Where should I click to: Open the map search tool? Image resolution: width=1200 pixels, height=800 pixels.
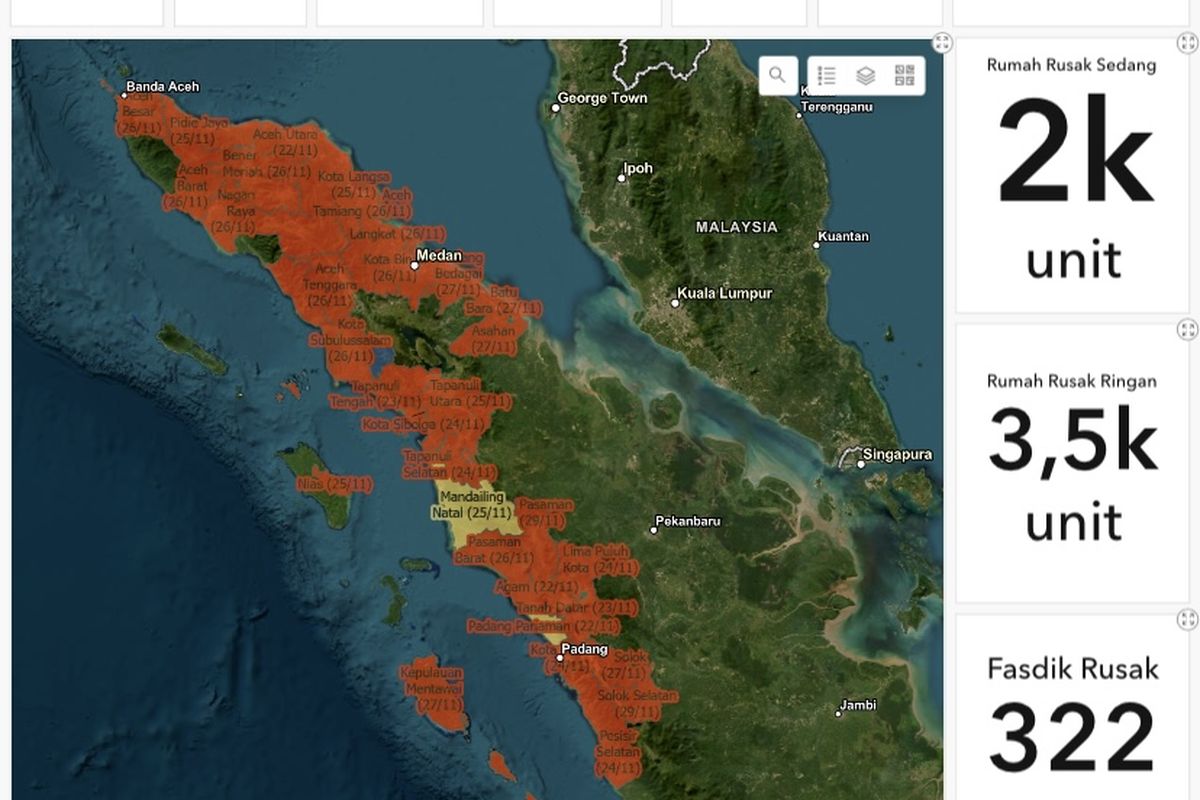[777, 74]
